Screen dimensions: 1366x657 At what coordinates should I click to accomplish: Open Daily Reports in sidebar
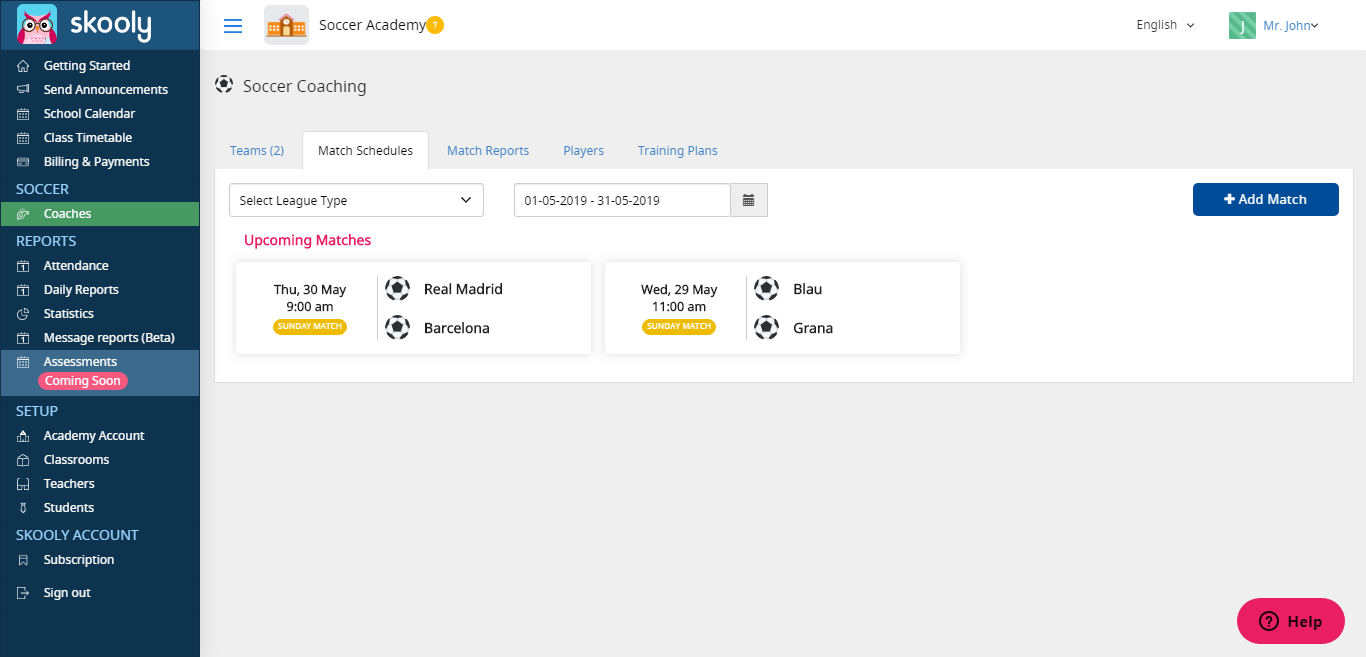81,290
